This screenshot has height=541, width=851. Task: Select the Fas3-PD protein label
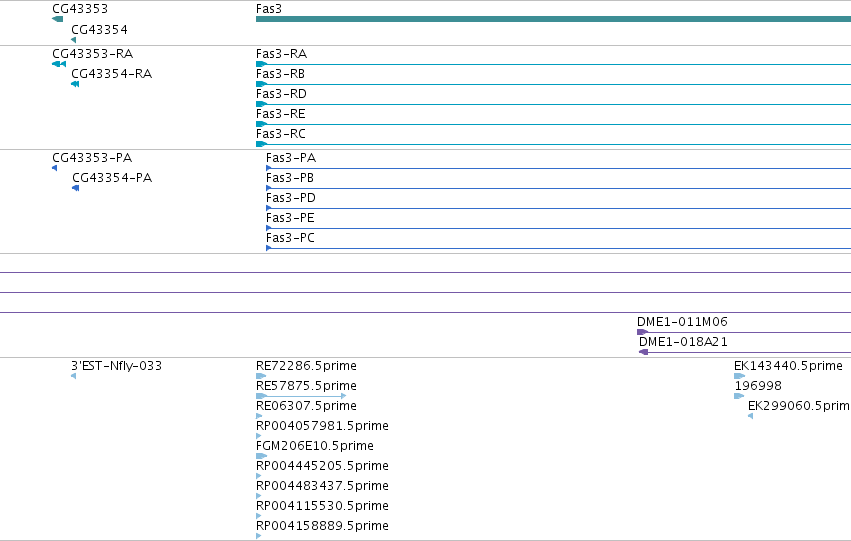coord(291,198)
